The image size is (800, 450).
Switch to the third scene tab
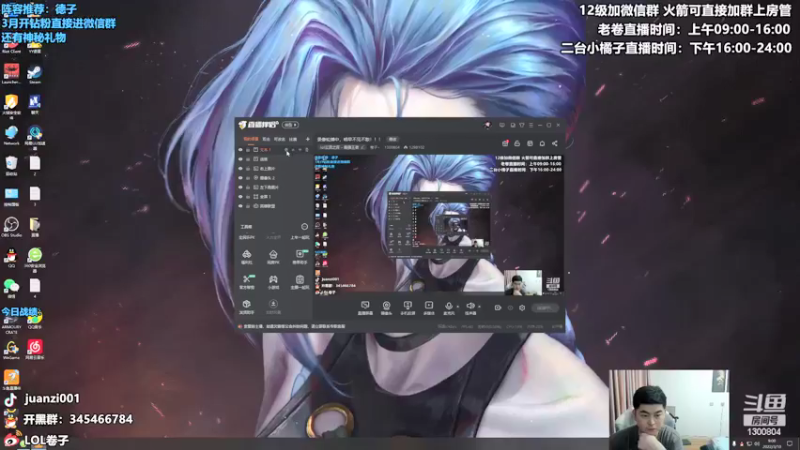tap(280, 139)
